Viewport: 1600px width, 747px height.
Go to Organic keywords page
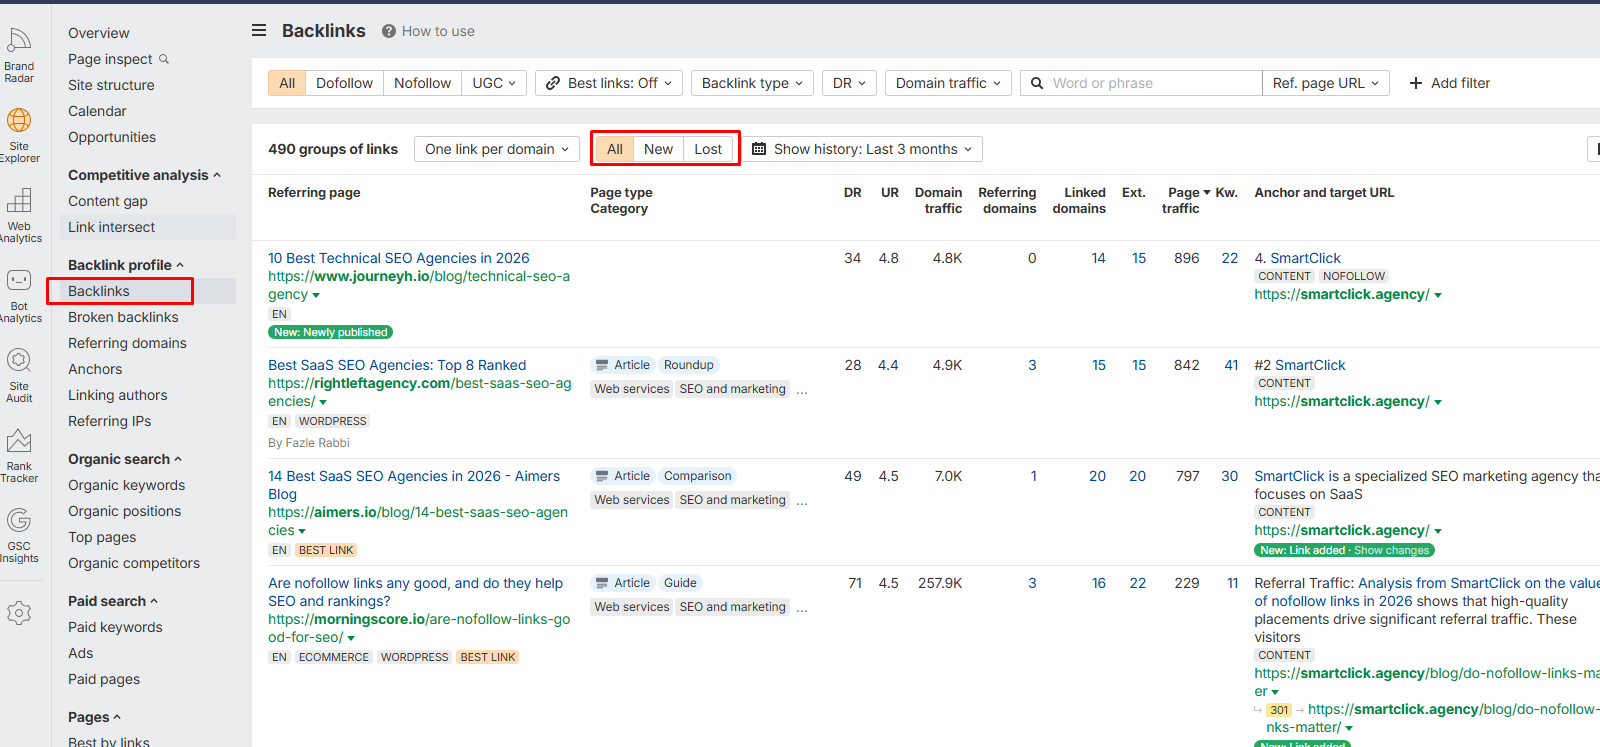click(x=126, y=485)
